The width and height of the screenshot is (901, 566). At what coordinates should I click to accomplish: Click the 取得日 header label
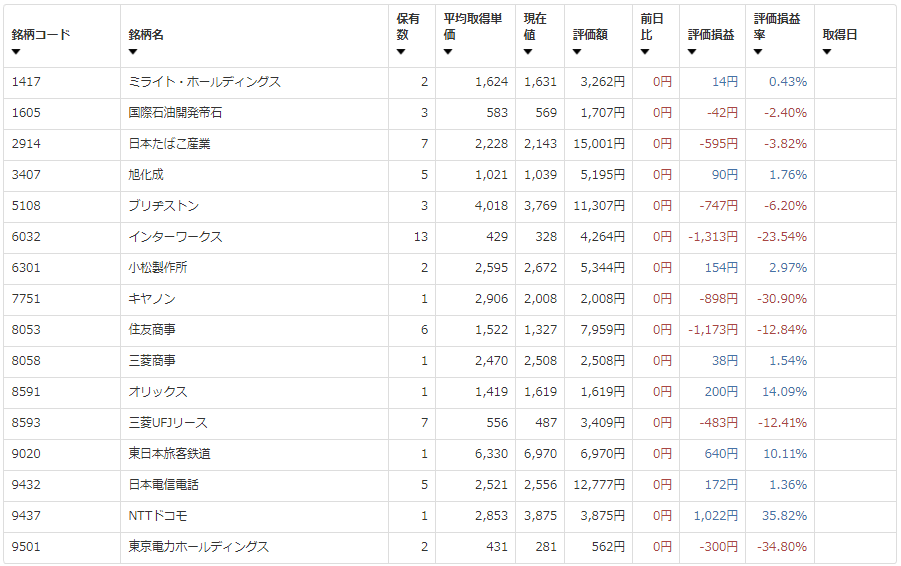[x=840, y=34]
